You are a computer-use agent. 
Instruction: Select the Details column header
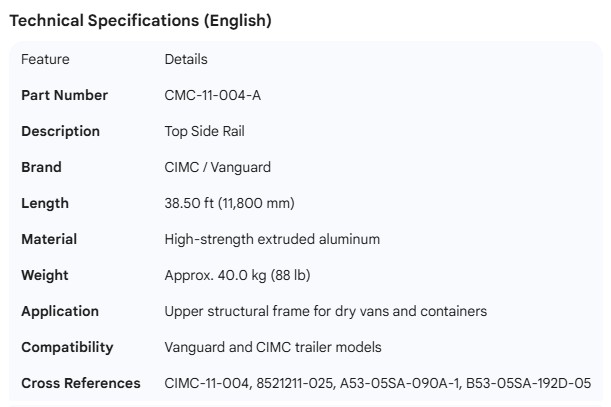[x=186, y=59]
